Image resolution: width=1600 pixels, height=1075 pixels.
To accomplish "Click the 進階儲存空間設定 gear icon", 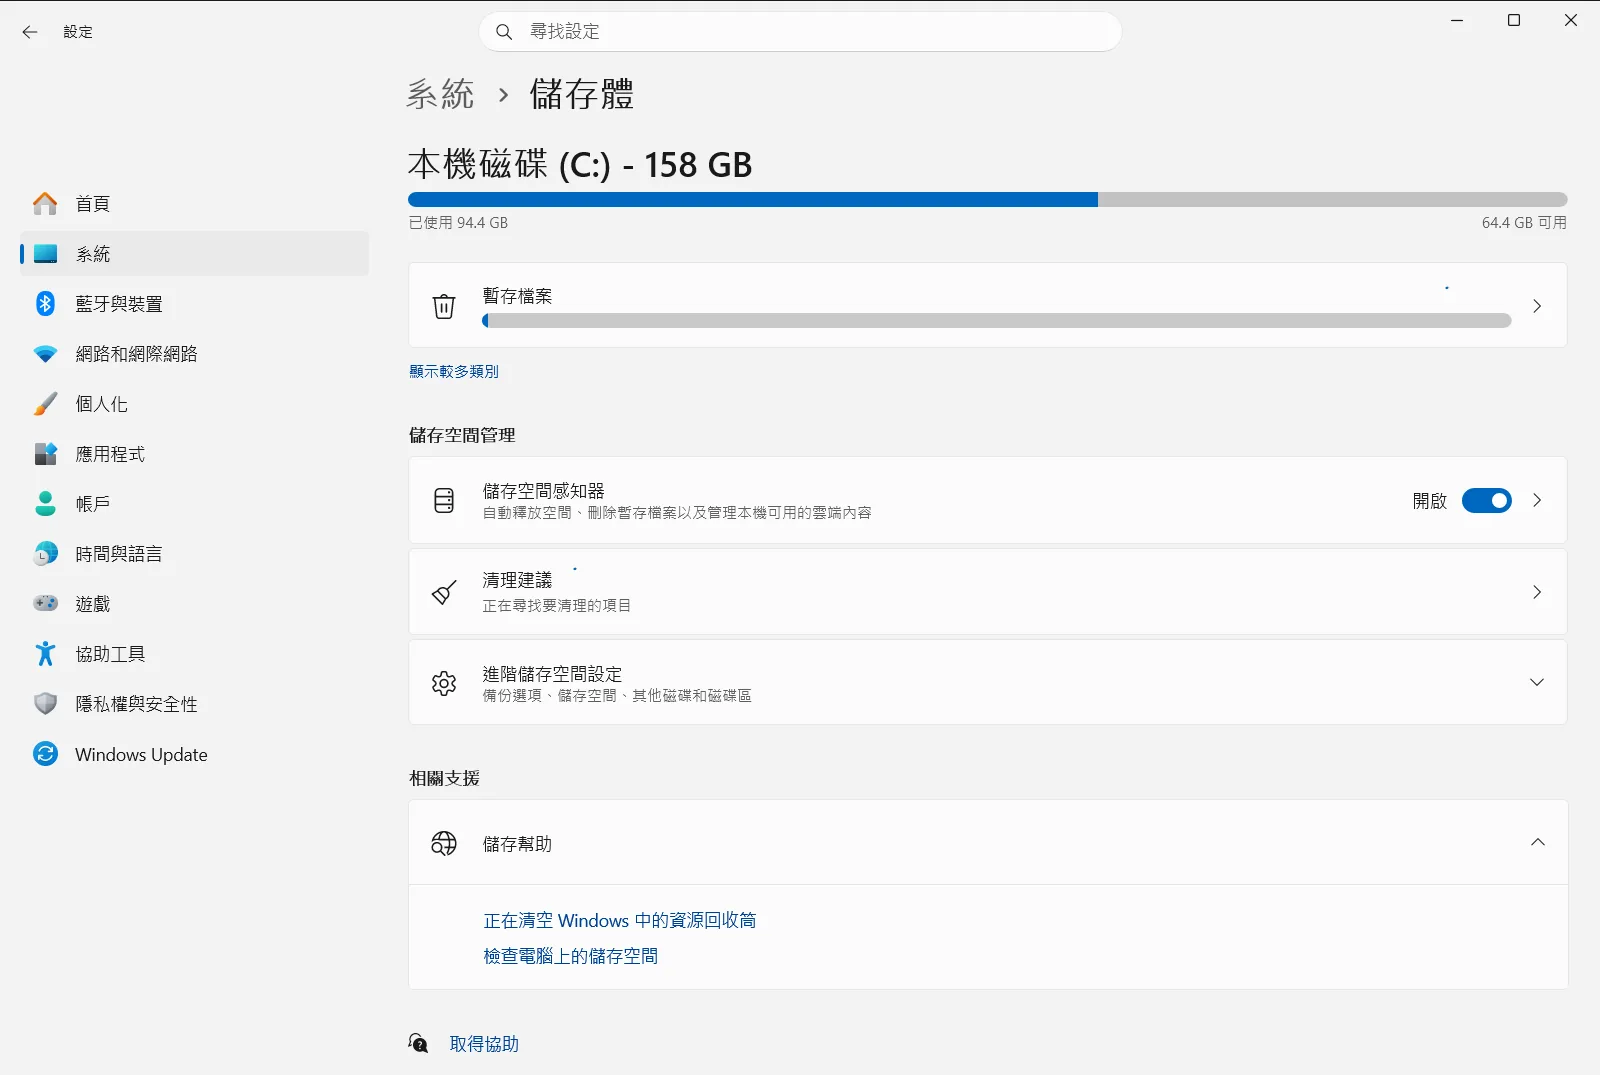I will click(x=444, y=683).
